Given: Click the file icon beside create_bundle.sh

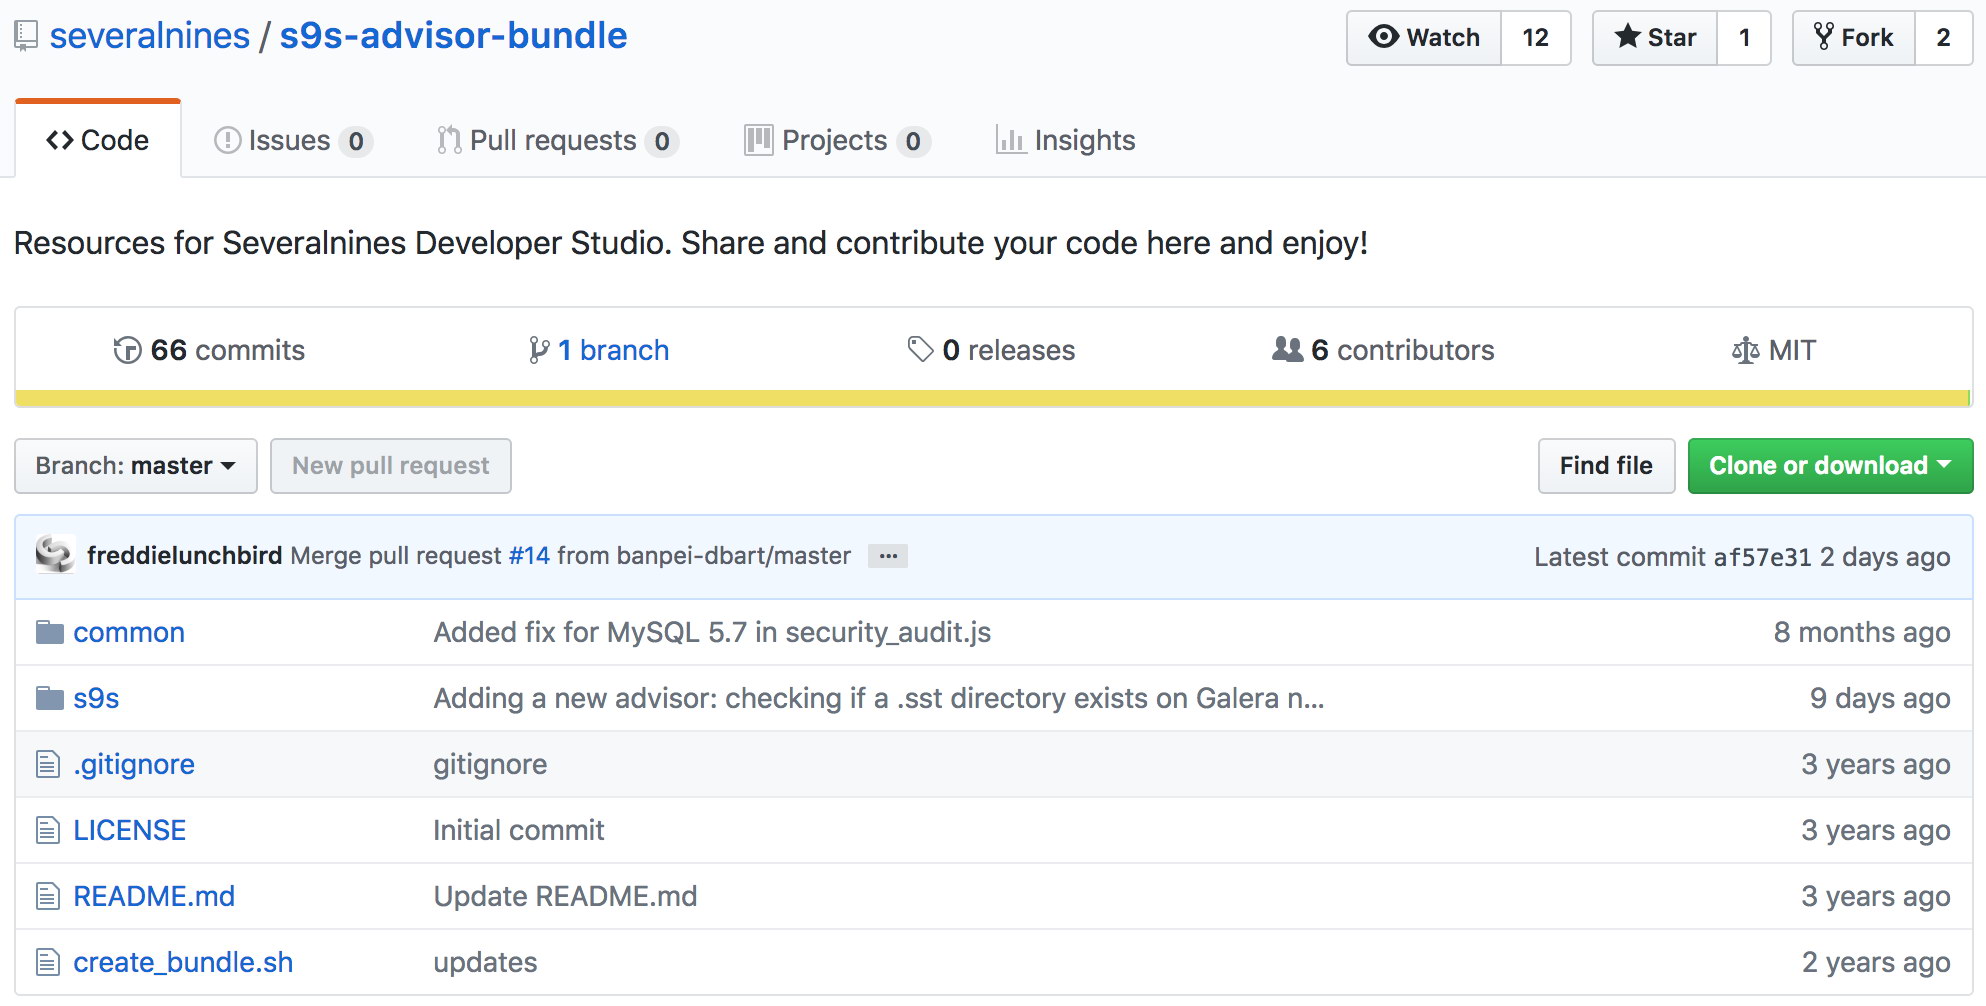Looking at the screenshot, I should [x=48, y=962].
